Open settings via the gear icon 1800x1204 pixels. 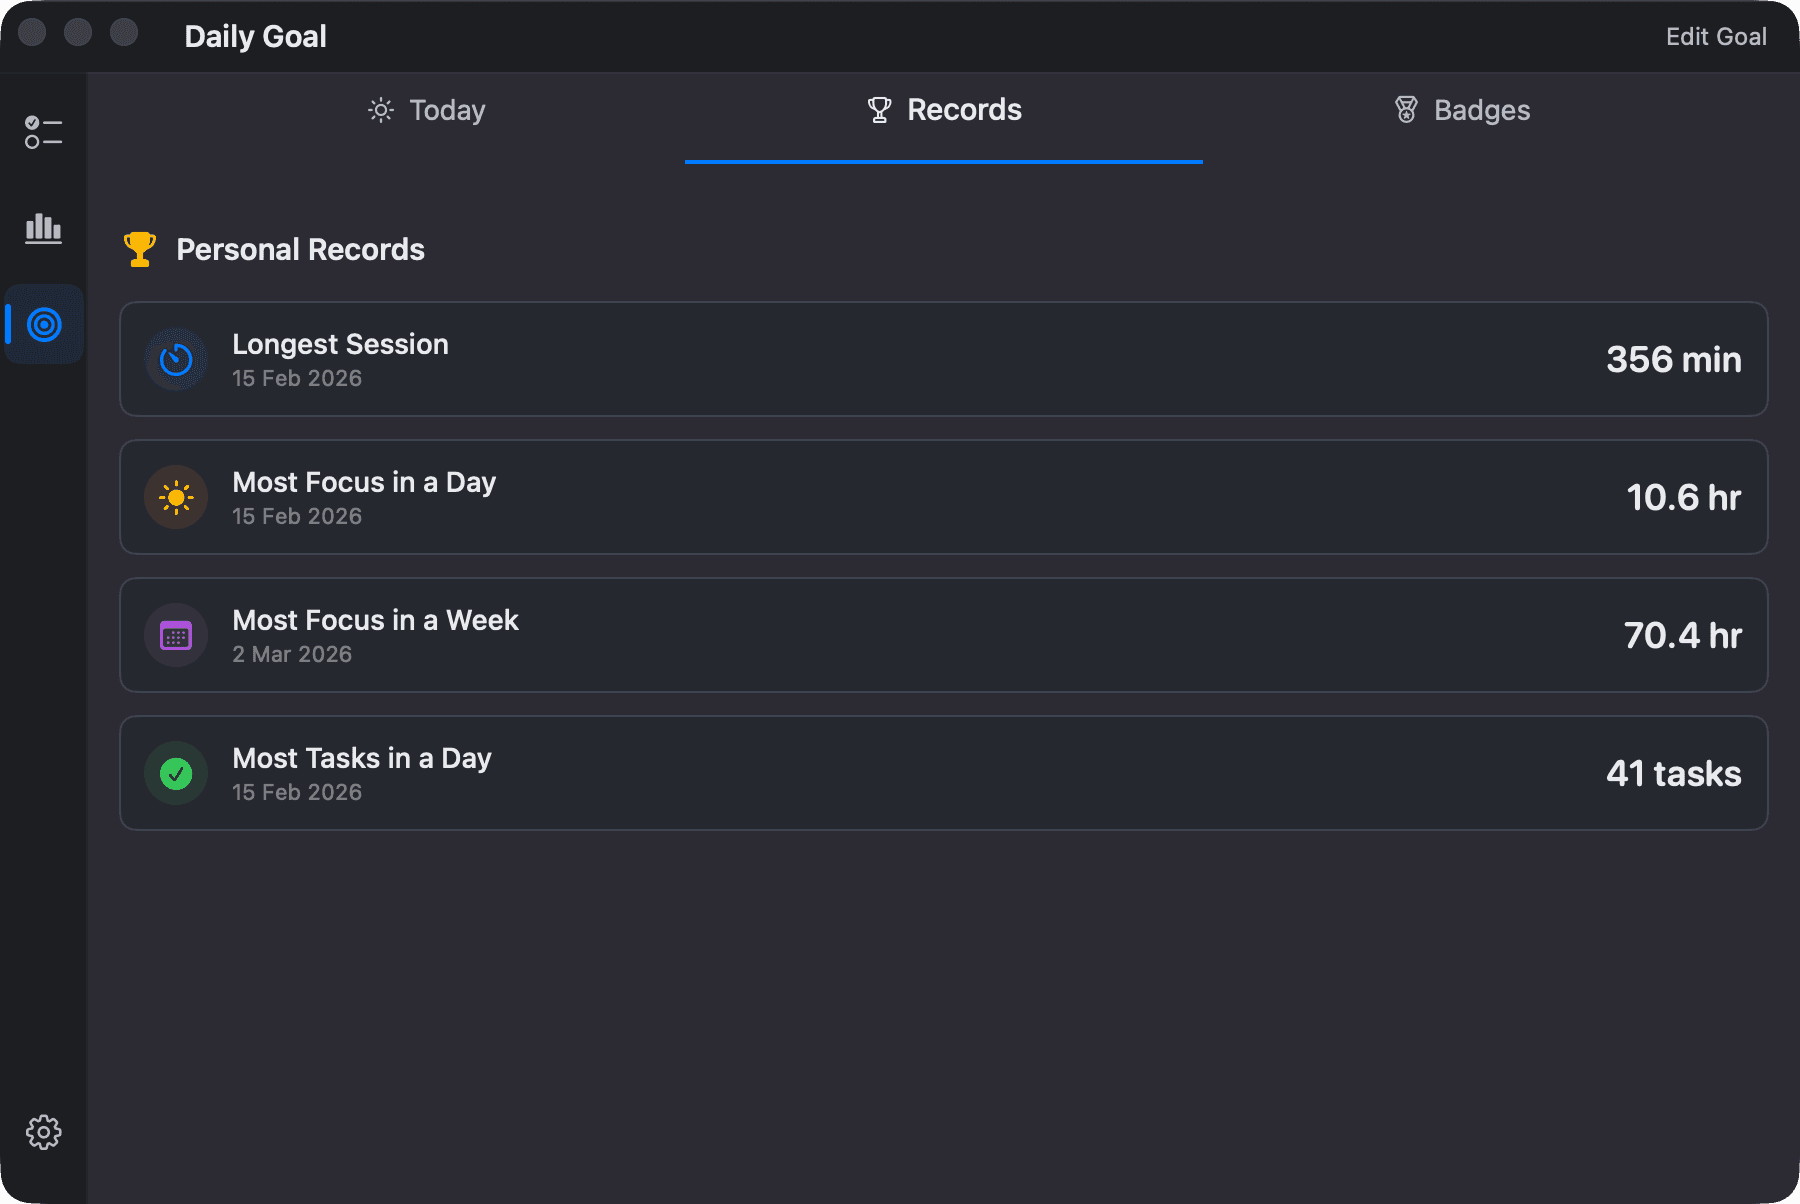pyautogui.click(x=43, y=1132)
